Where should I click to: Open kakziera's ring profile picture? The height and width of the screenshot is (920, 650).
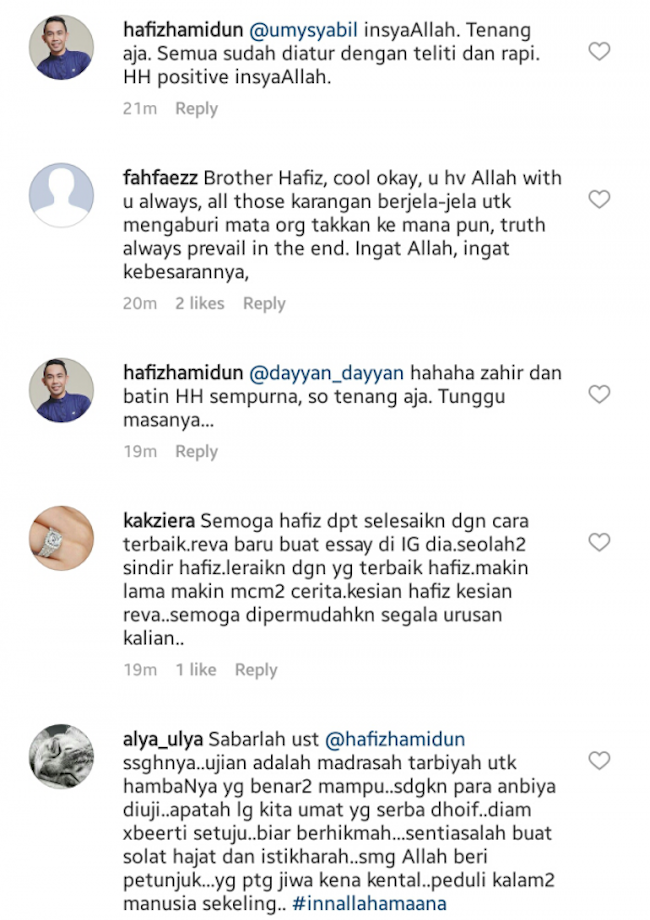coord(62,538)
